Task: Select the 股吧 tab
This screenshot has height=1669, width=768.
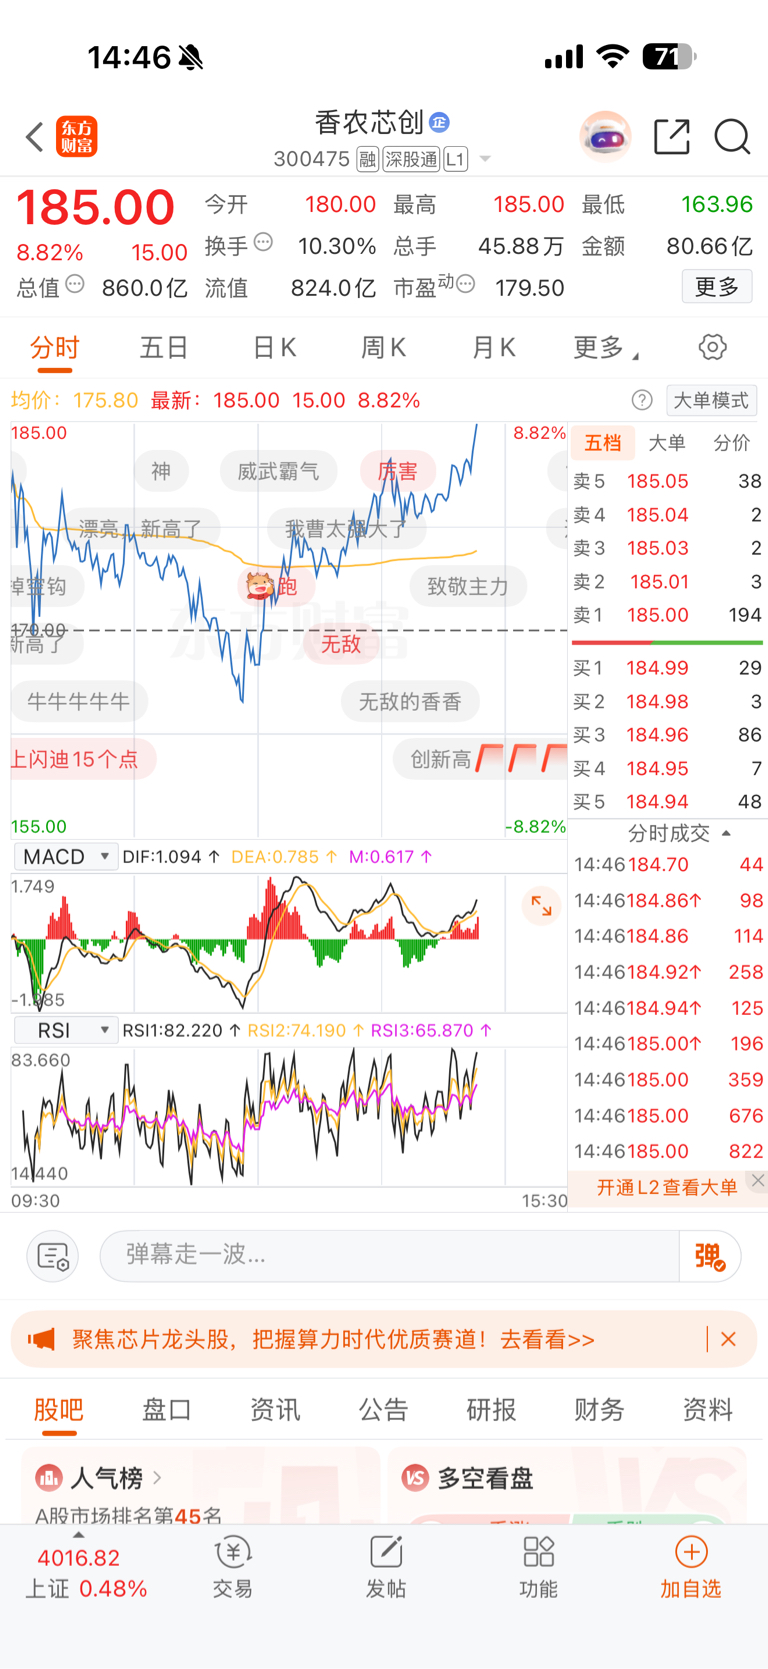Action: coord(59,1410)
